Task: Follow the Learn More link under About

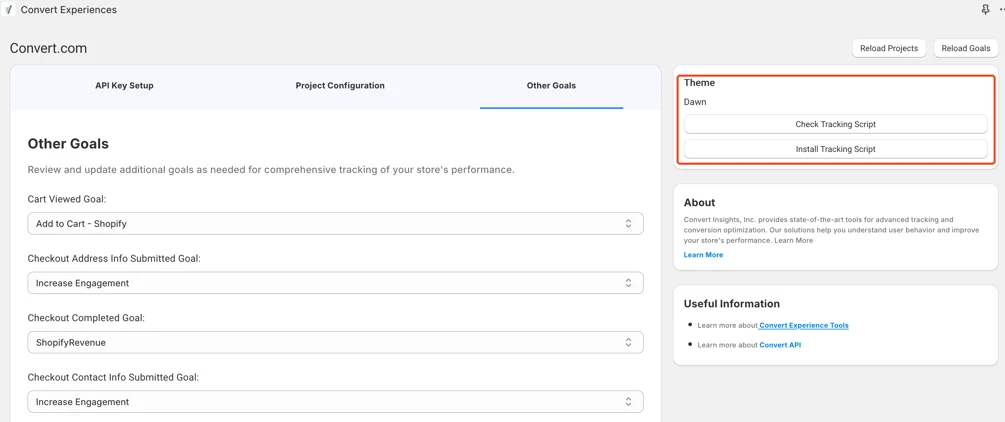Action: 703,255
